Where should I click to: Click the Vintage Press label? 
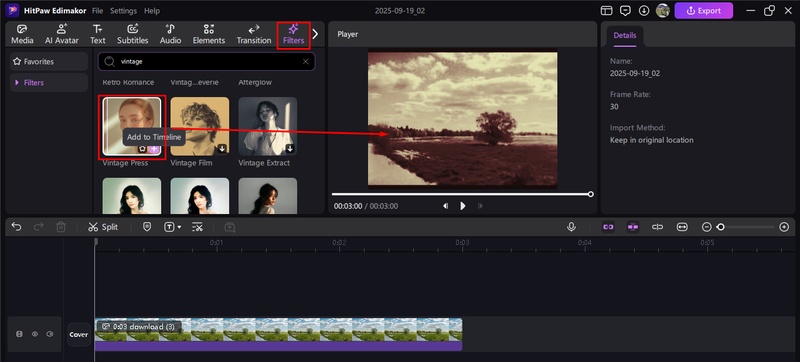(125, 163)
